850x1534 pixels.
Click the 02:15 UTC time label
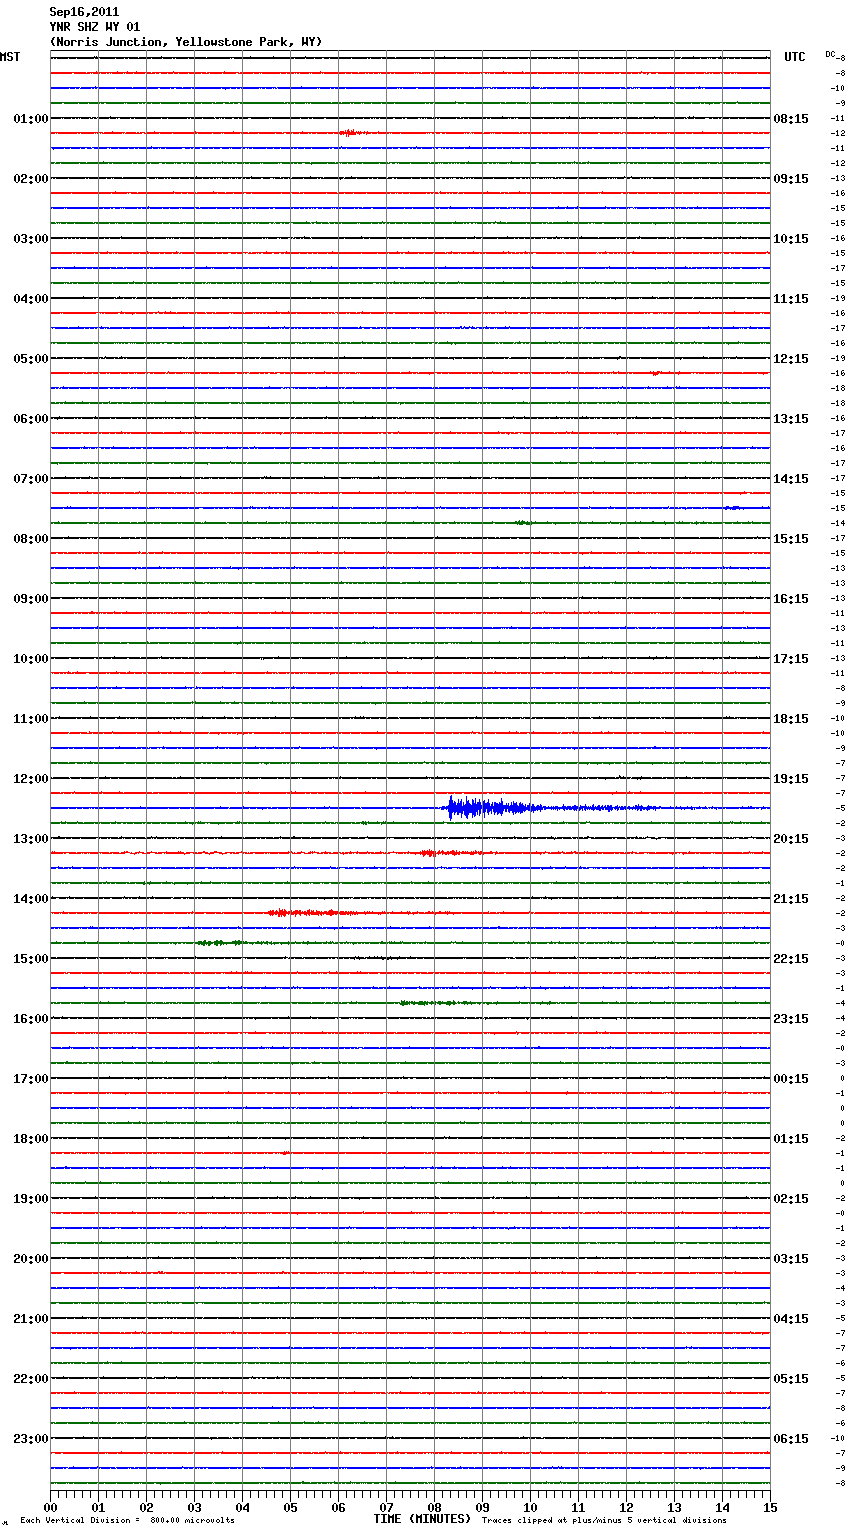tap(791, 1198)
